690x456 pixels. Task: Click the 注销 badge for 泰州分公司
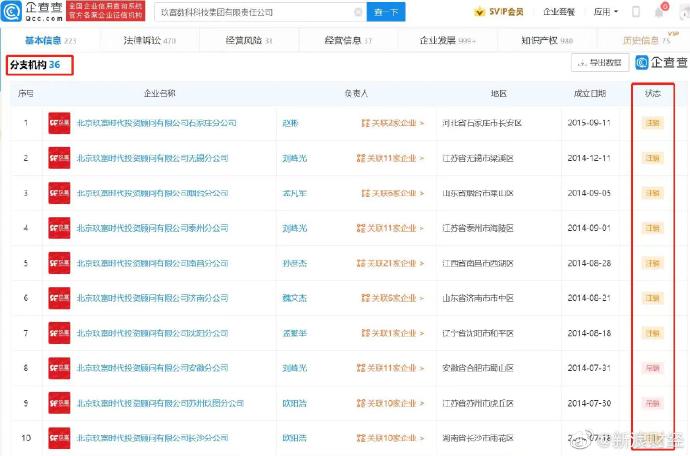[x=653, y=228]
